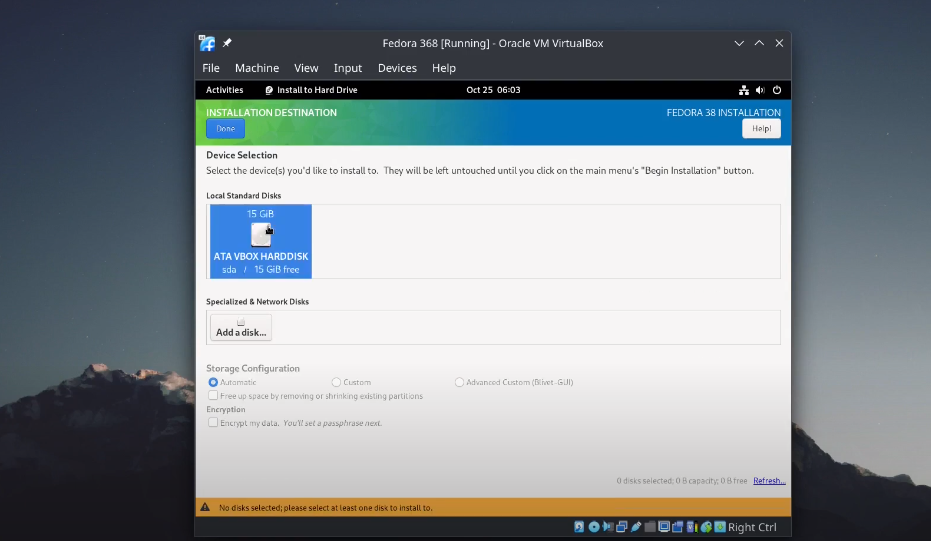
Task: Click the network wired icon in GNOME bar
Action: click(743, 90)
